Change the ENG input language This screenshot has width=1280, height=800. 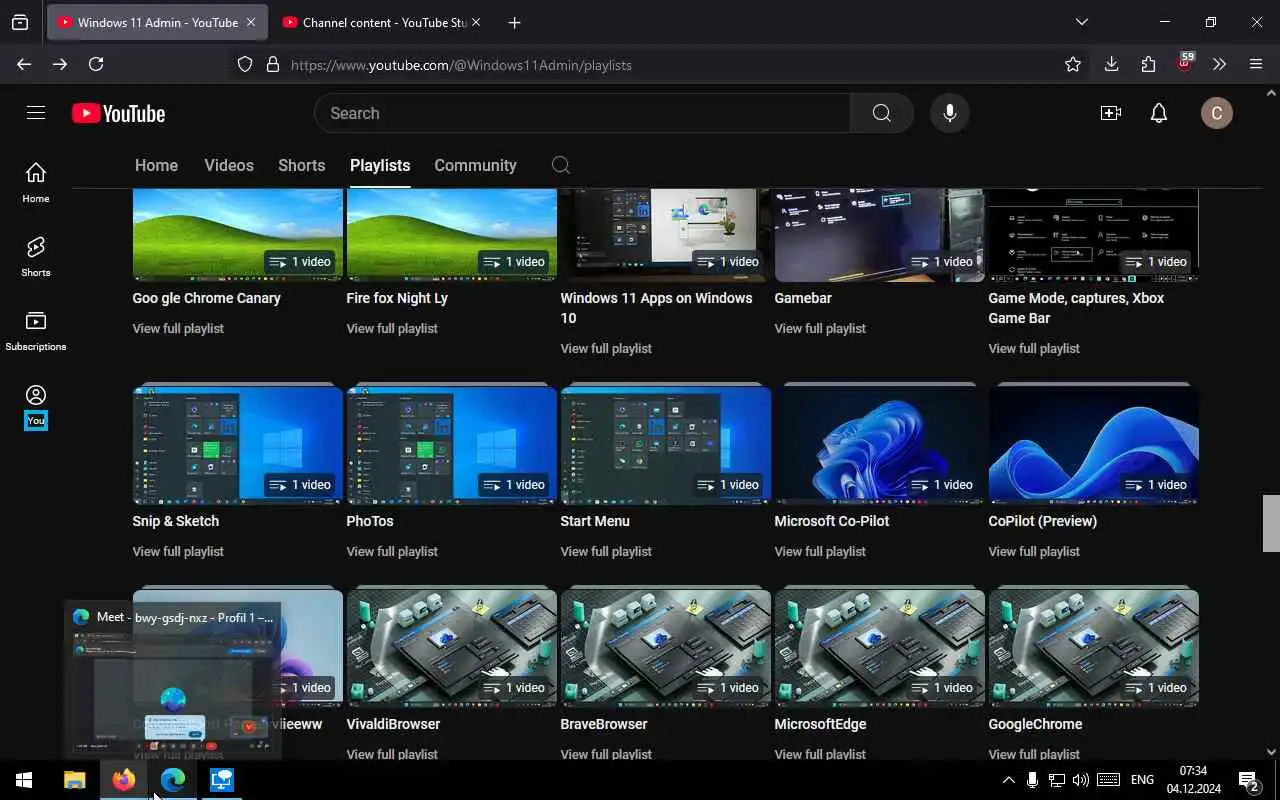point(1142,780)
